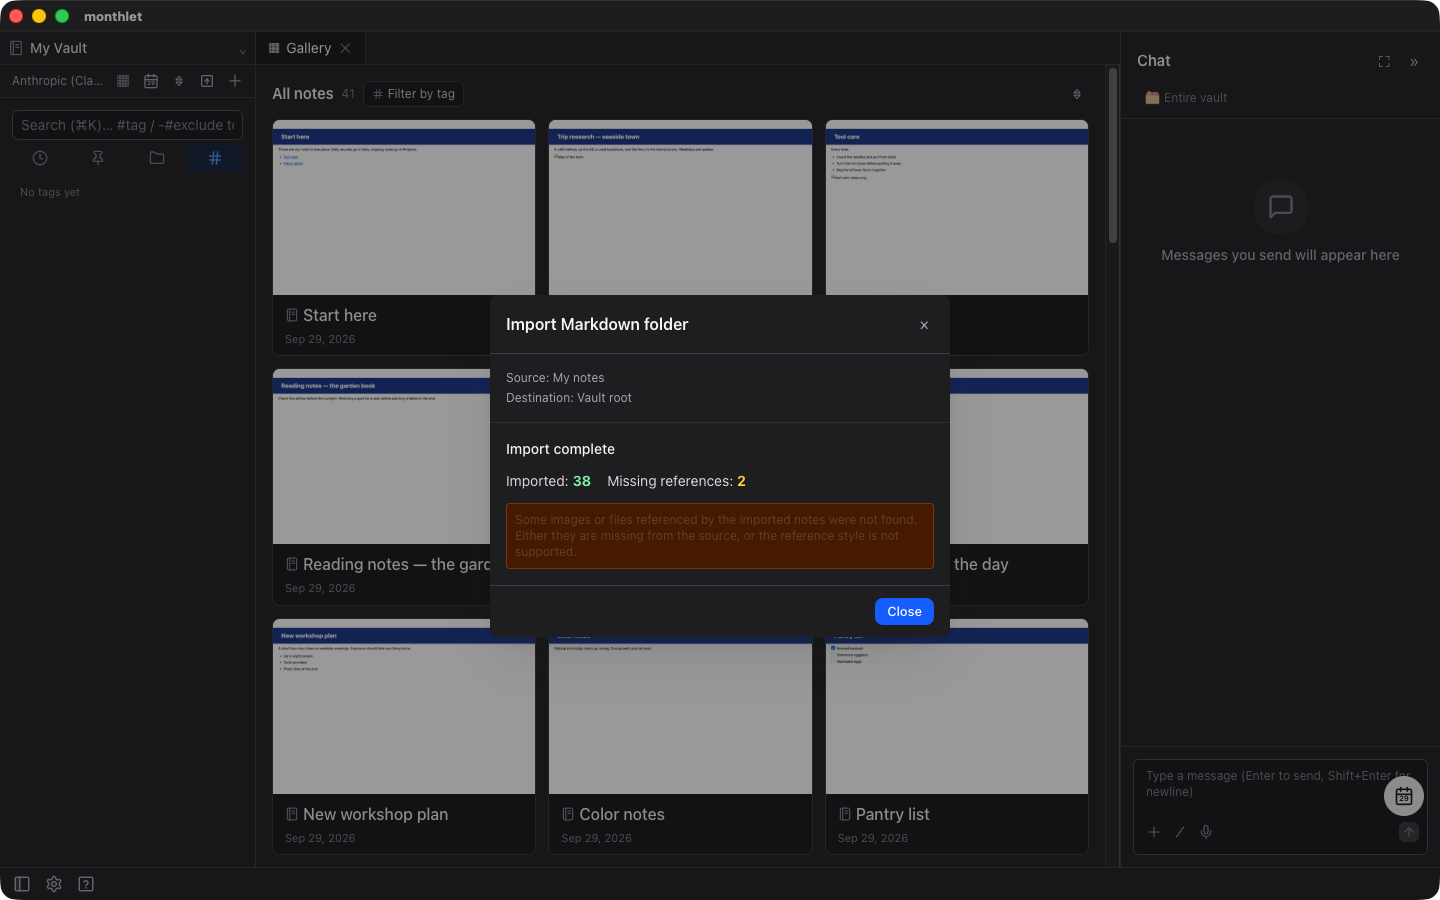Click the Chat panel title

point(1154,61)
